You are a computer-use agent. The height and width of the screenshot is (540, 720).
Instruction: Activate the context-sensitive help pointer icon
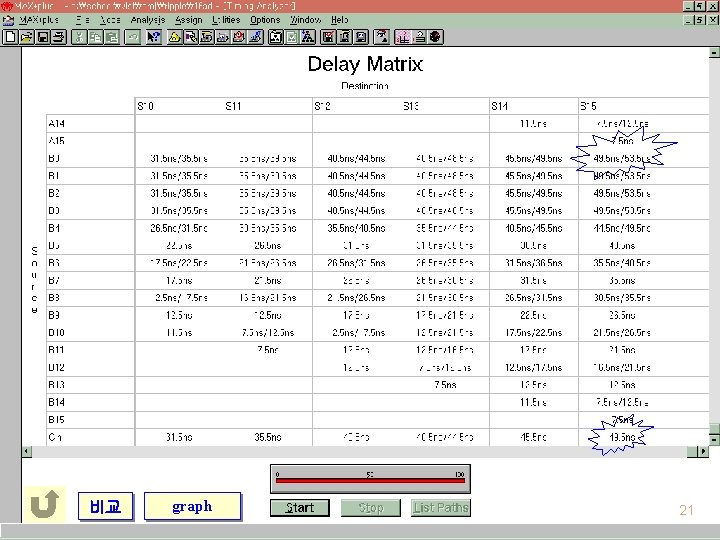pos(153,37)
